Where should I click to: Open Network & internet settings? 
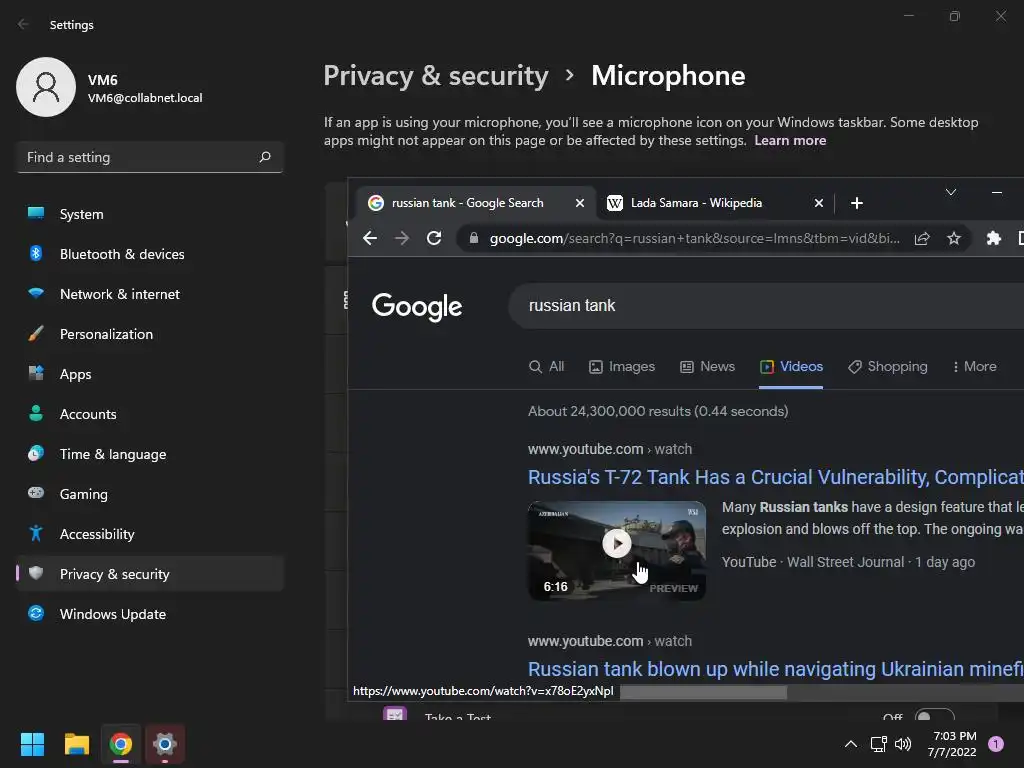coord(150,294)
